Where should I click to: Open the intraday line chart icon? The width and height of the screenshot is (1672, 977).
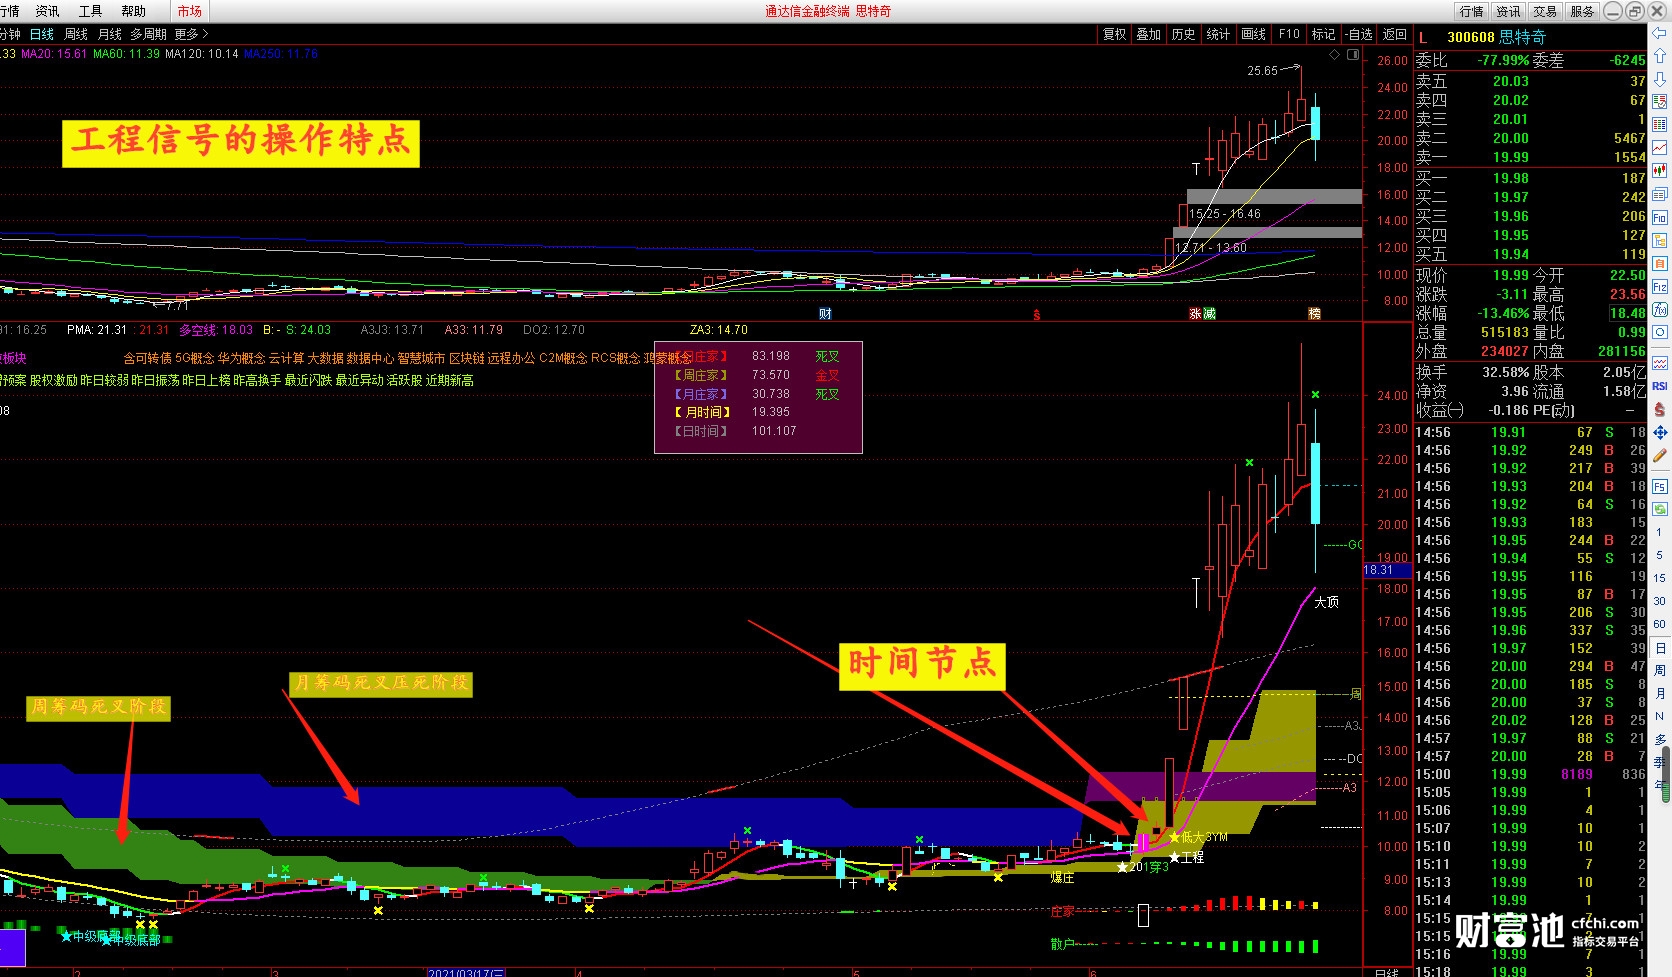click(x=1660, y=148)
